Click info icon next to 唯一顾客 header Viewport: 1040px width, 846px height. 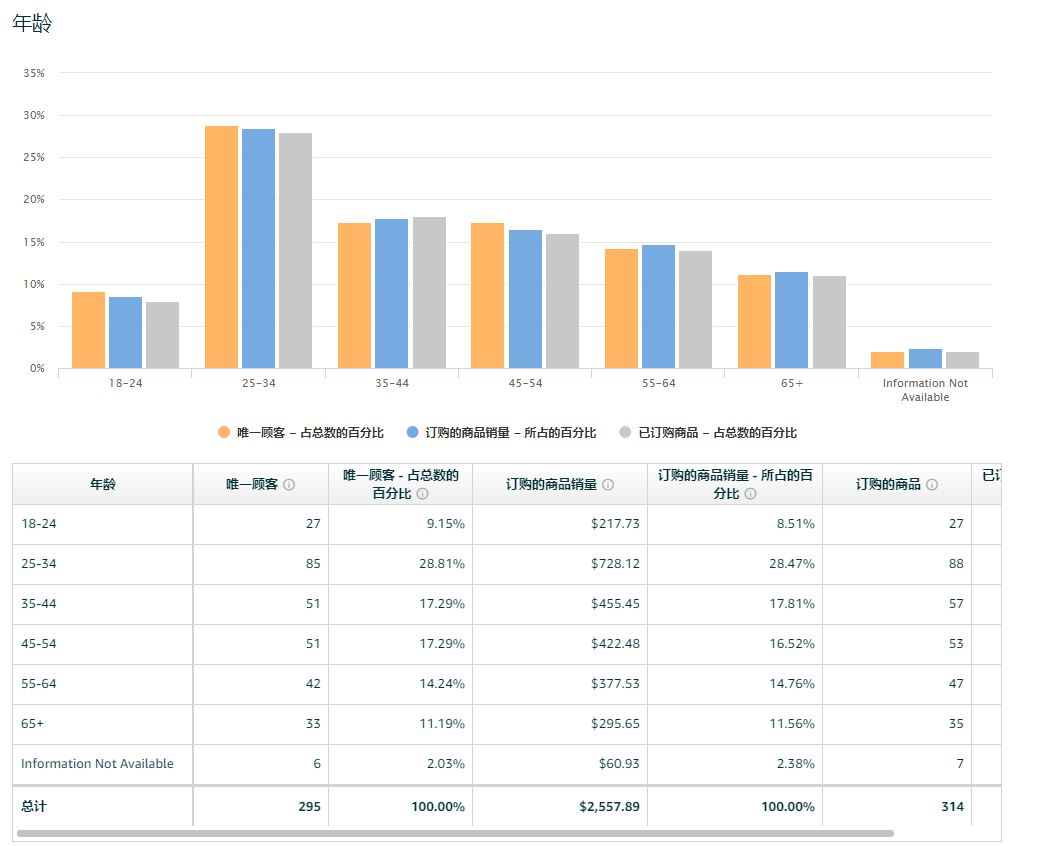coord(289,485)
